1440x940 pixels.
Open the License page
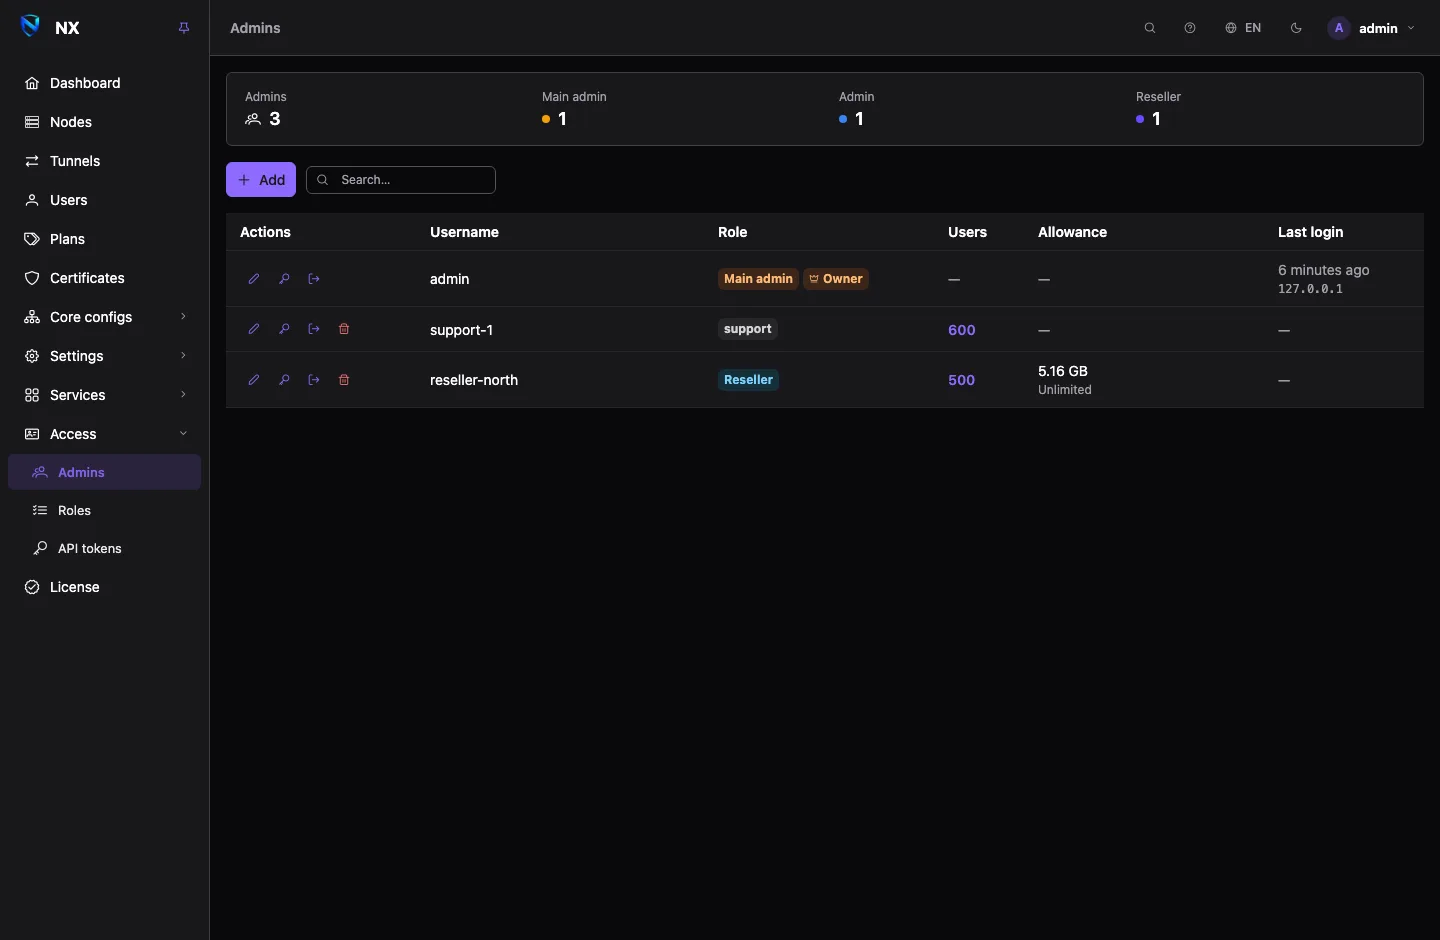pyautogui.click(x=104, y=587)
